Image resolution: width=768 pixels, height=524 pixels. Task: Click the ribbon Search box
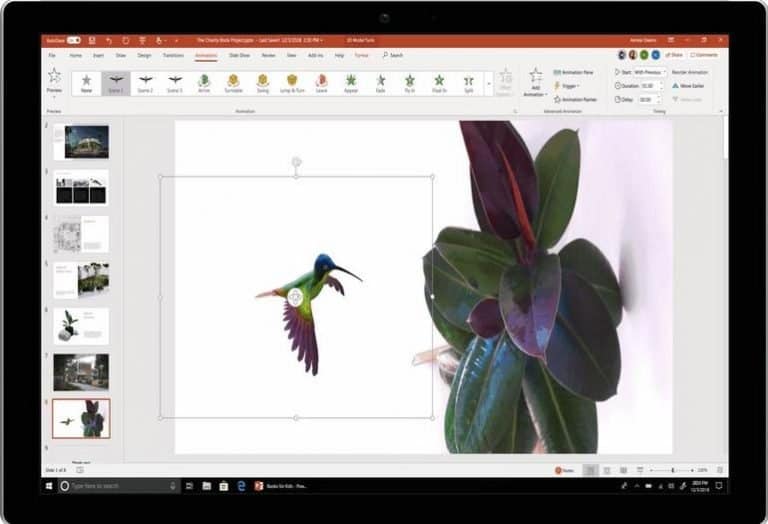(393, 55)
